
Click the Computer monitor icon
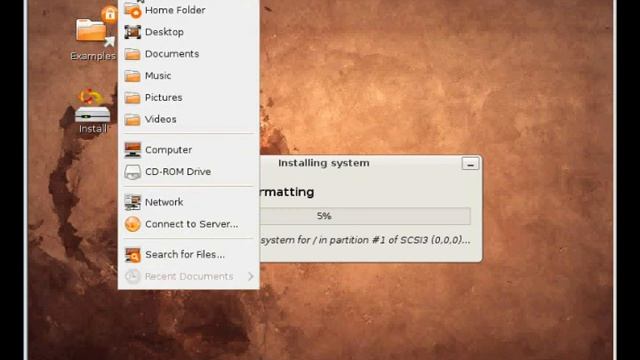pyautogui.click(x=133, y=150)
